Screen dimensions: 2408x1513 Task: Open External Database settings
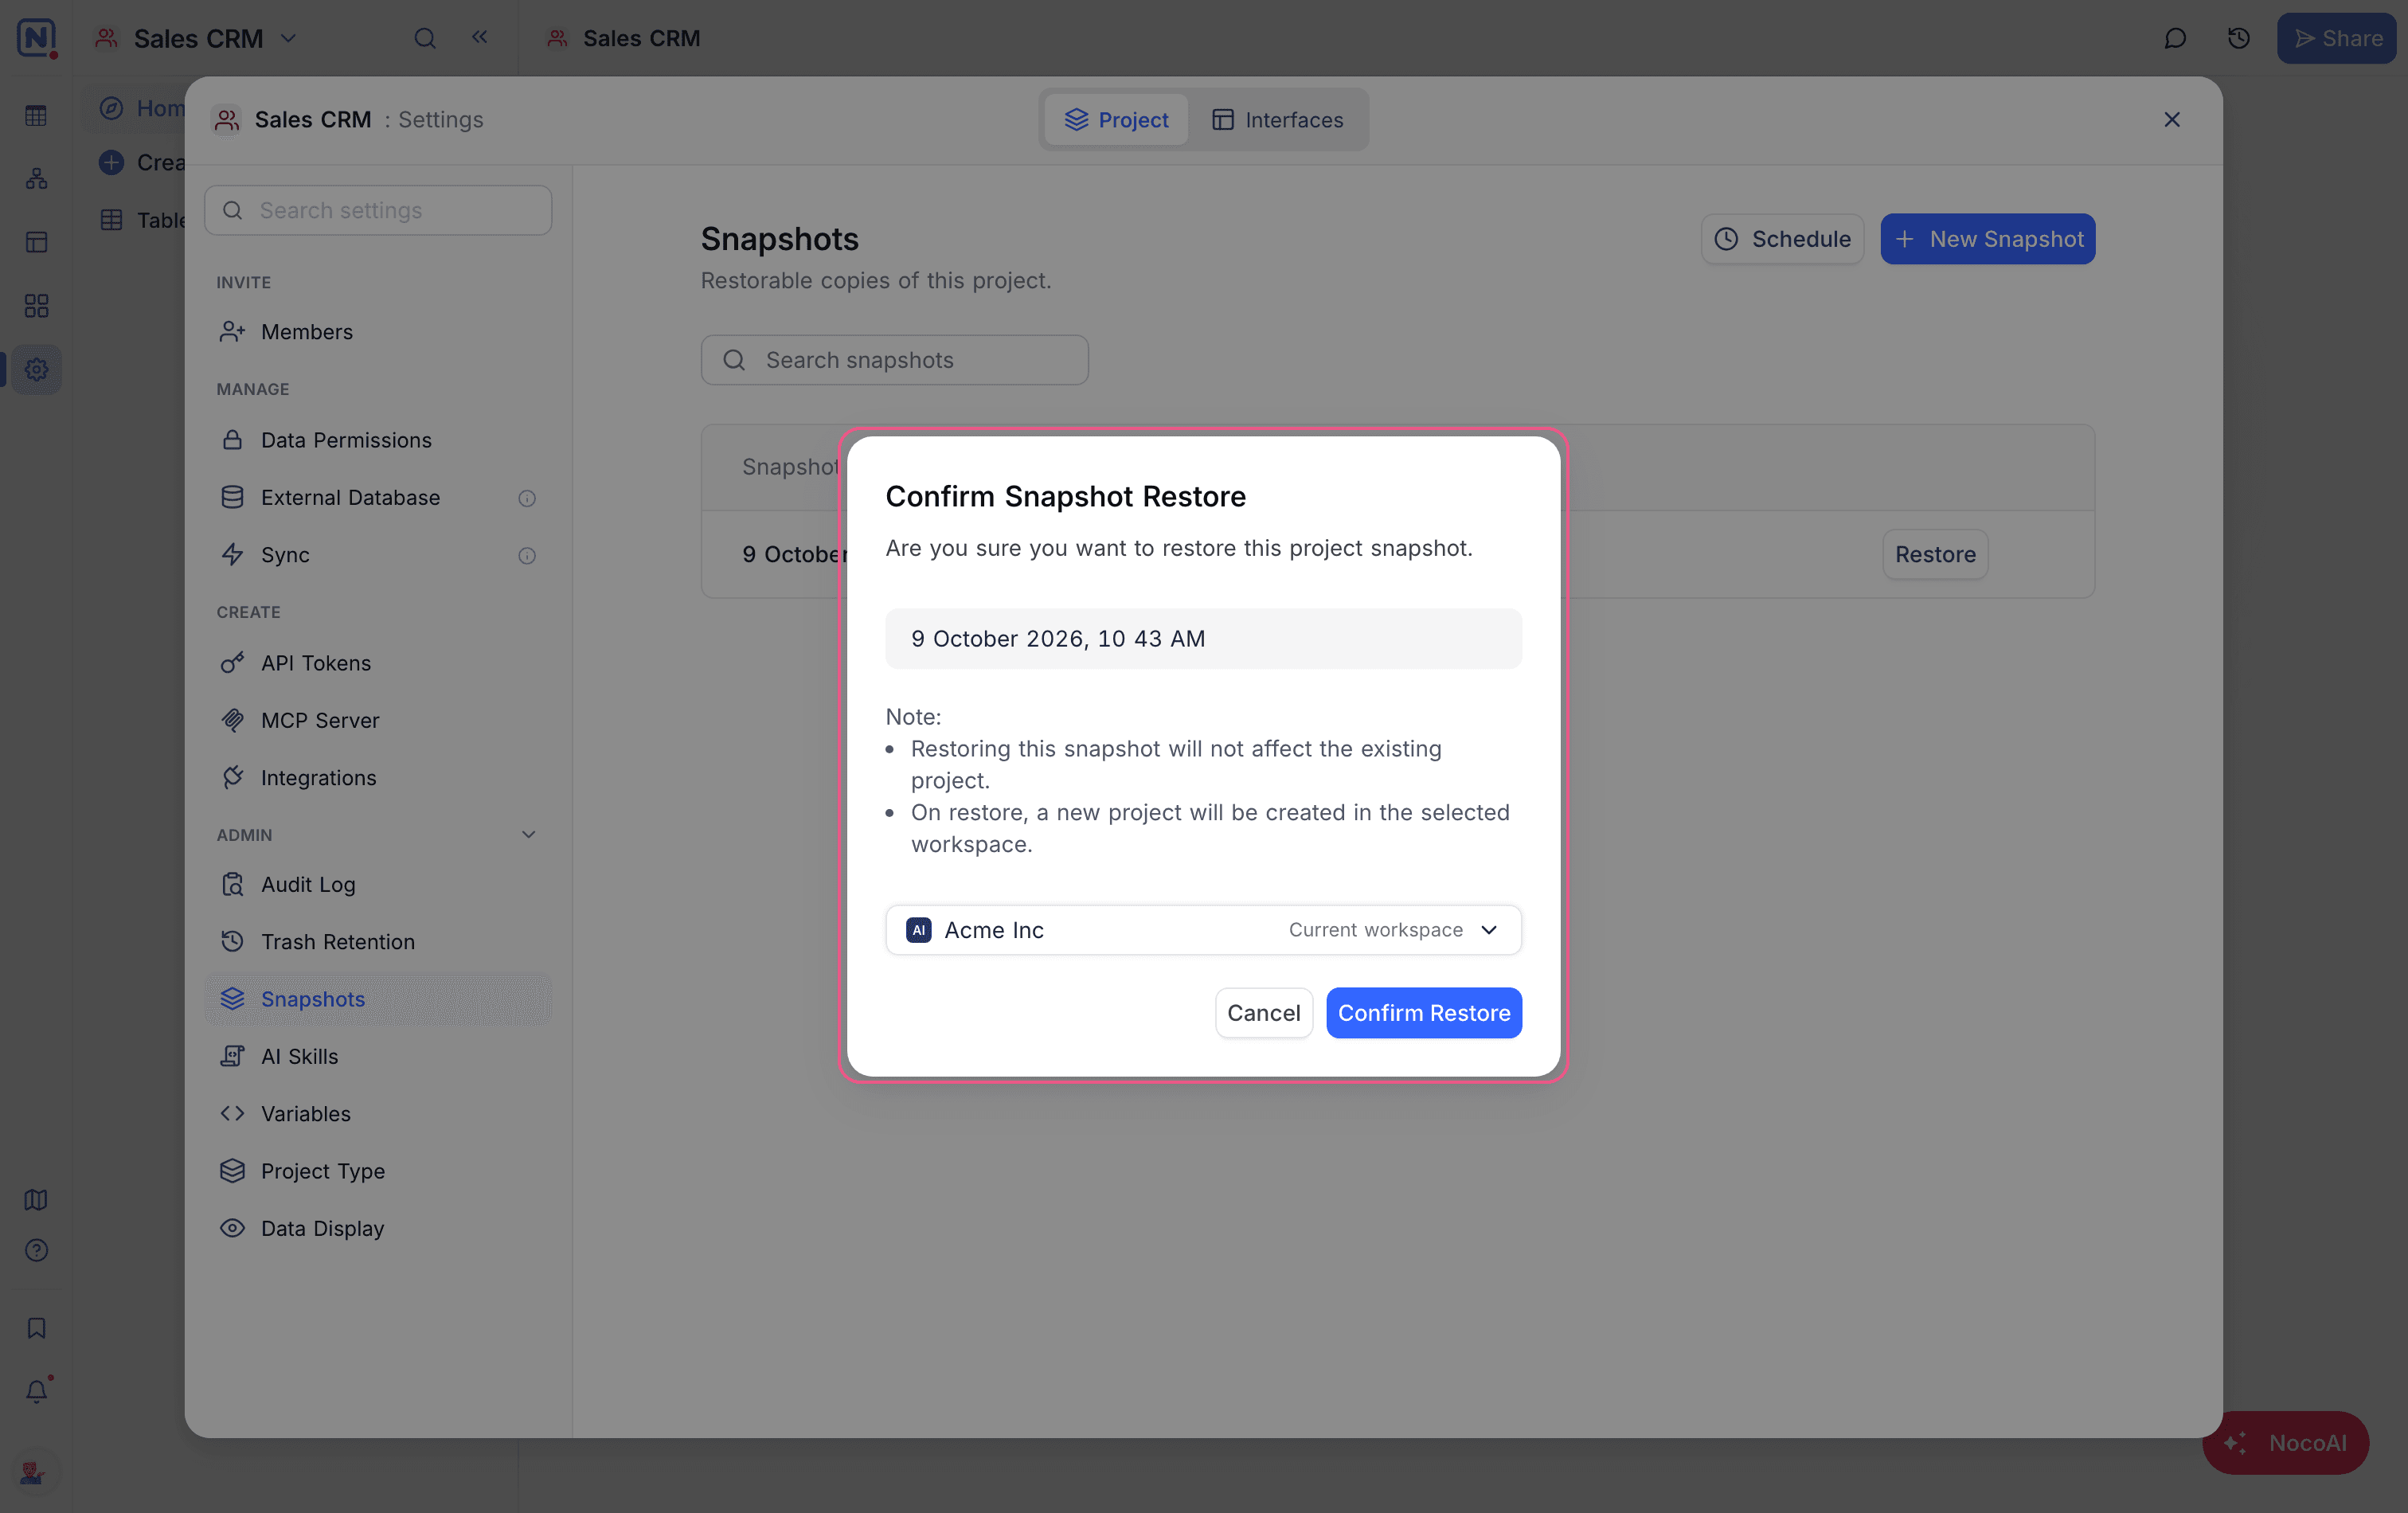[378, 497]
